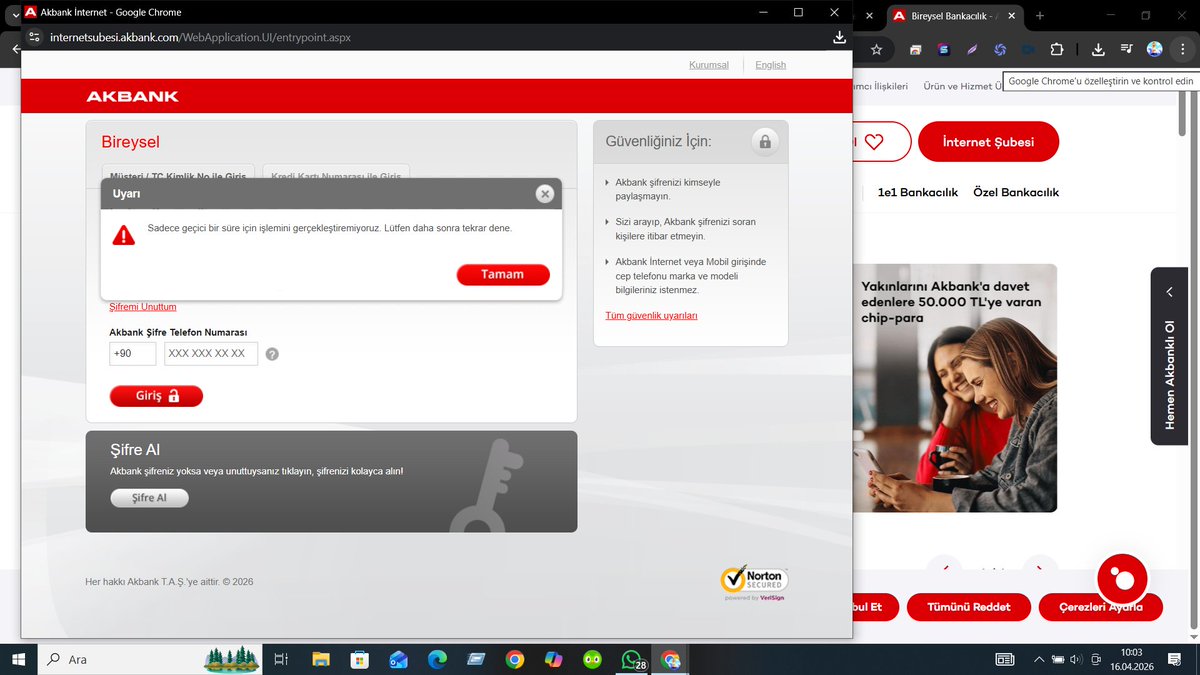Launch File Explorer from the taskbar
1200x675 pixels.
point(321,660)
